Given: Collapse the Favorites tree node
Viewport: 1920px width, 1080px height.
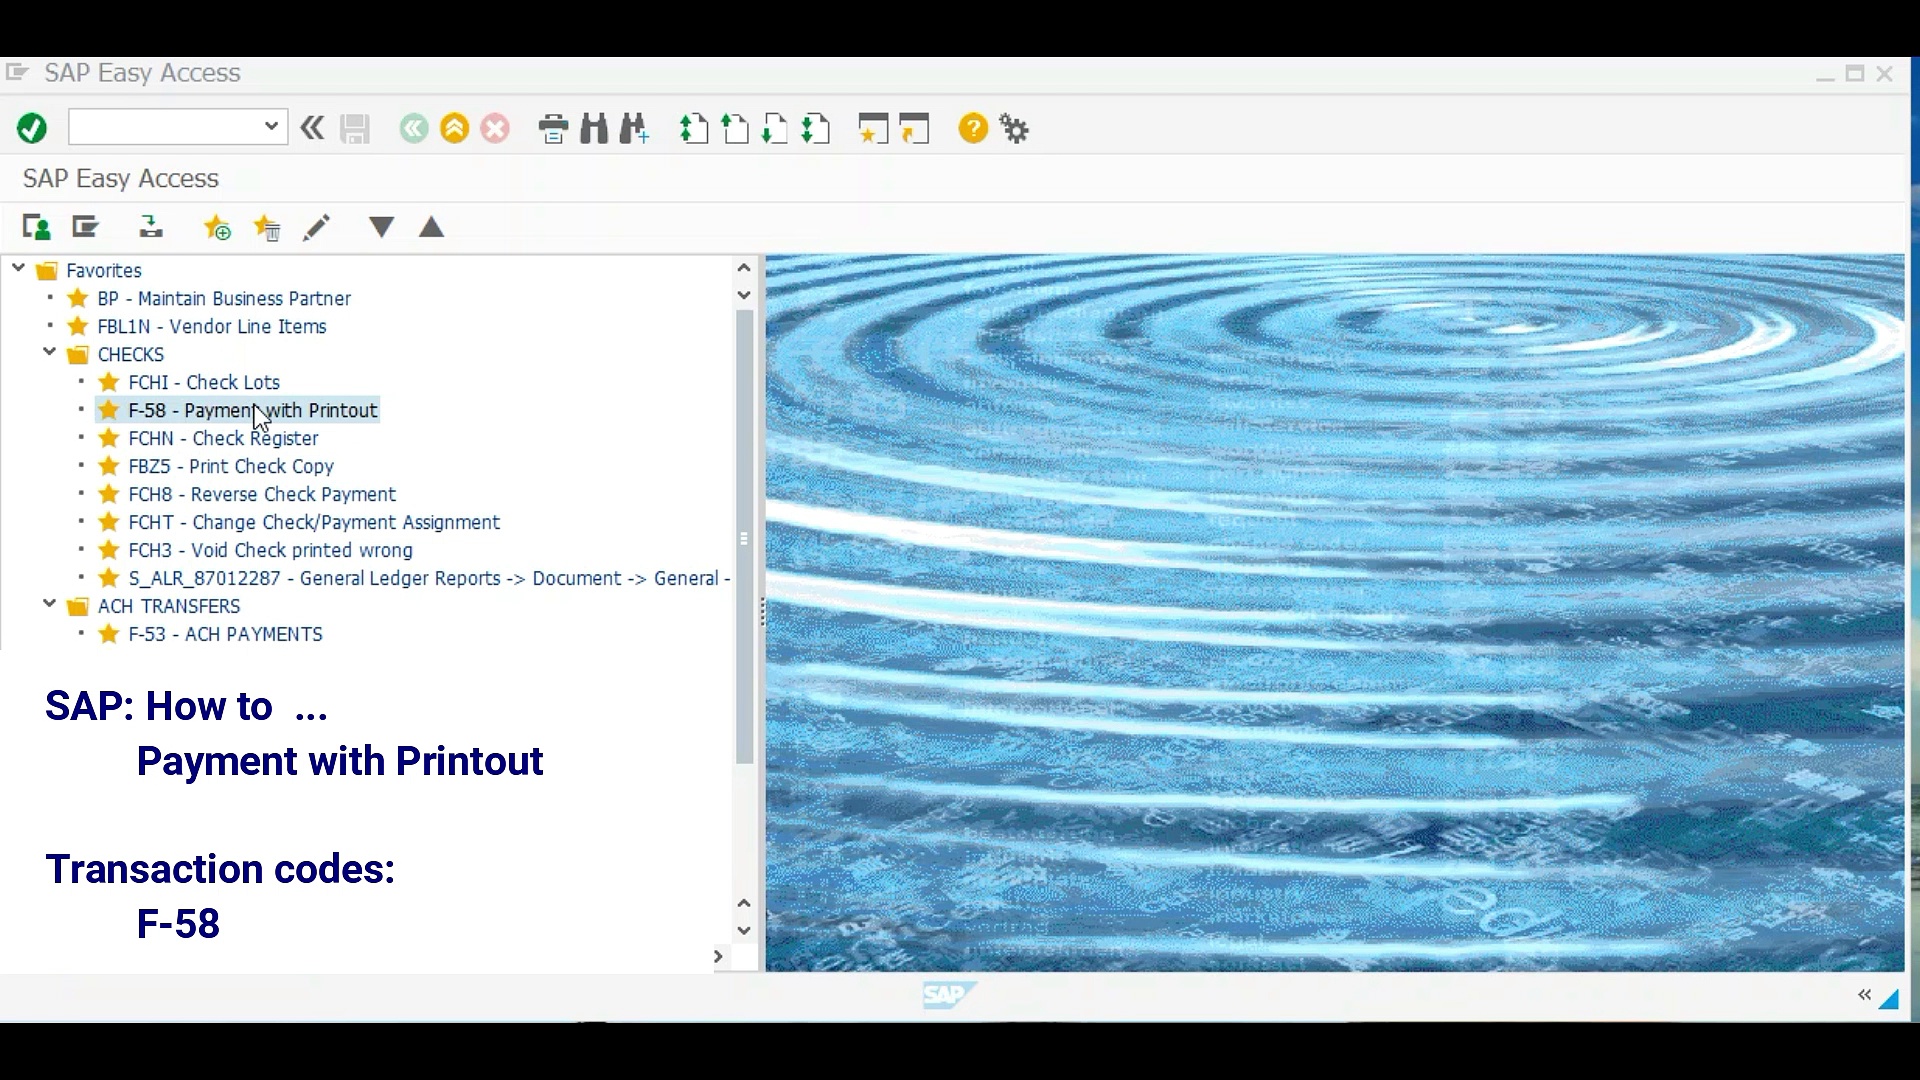Looking at the screenshot, I should (17, 268).
